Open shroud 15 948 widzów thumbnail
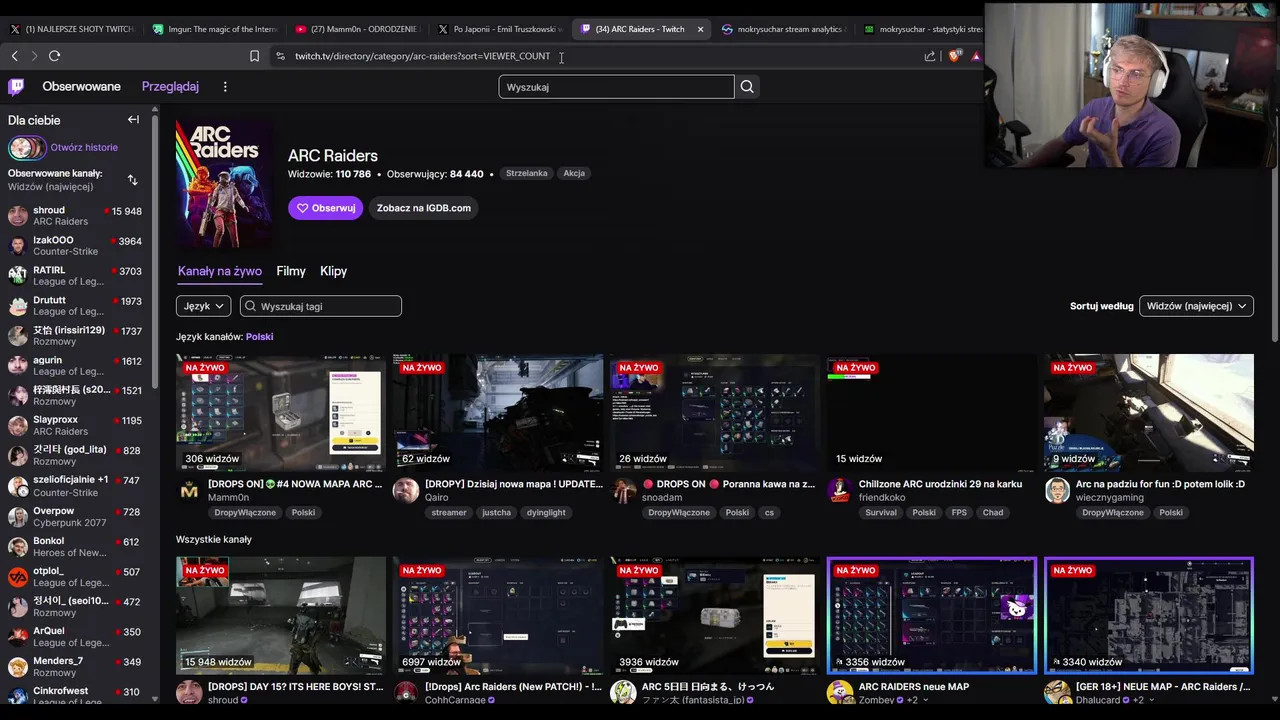Viewport: 1280px width, 720px height. [x=281, y=615]
